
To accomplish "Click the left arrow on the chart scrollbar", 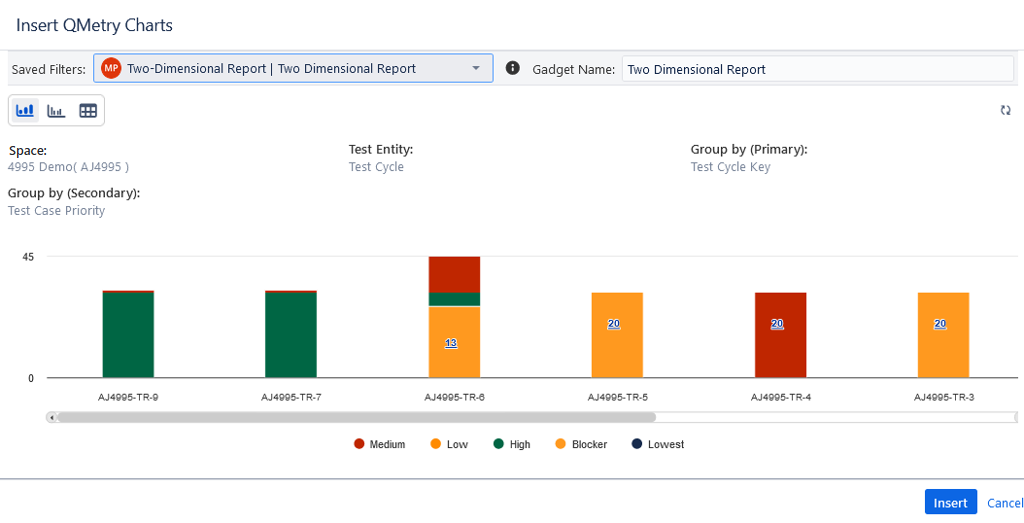I will tap(52, 417).
